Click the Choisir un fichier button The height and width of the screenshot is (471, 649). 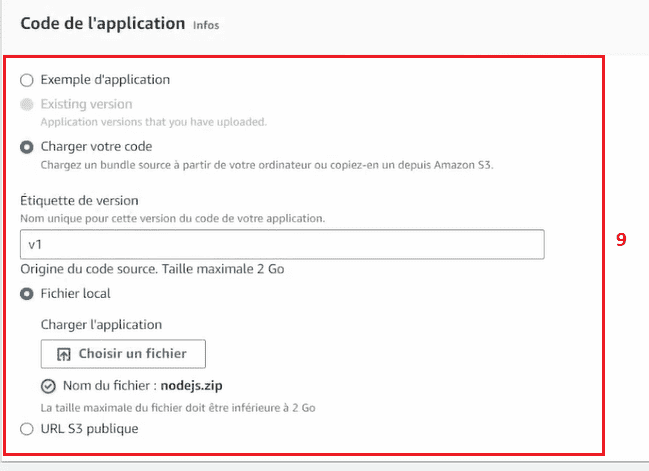pyautogui.click(x=123, y=354)
